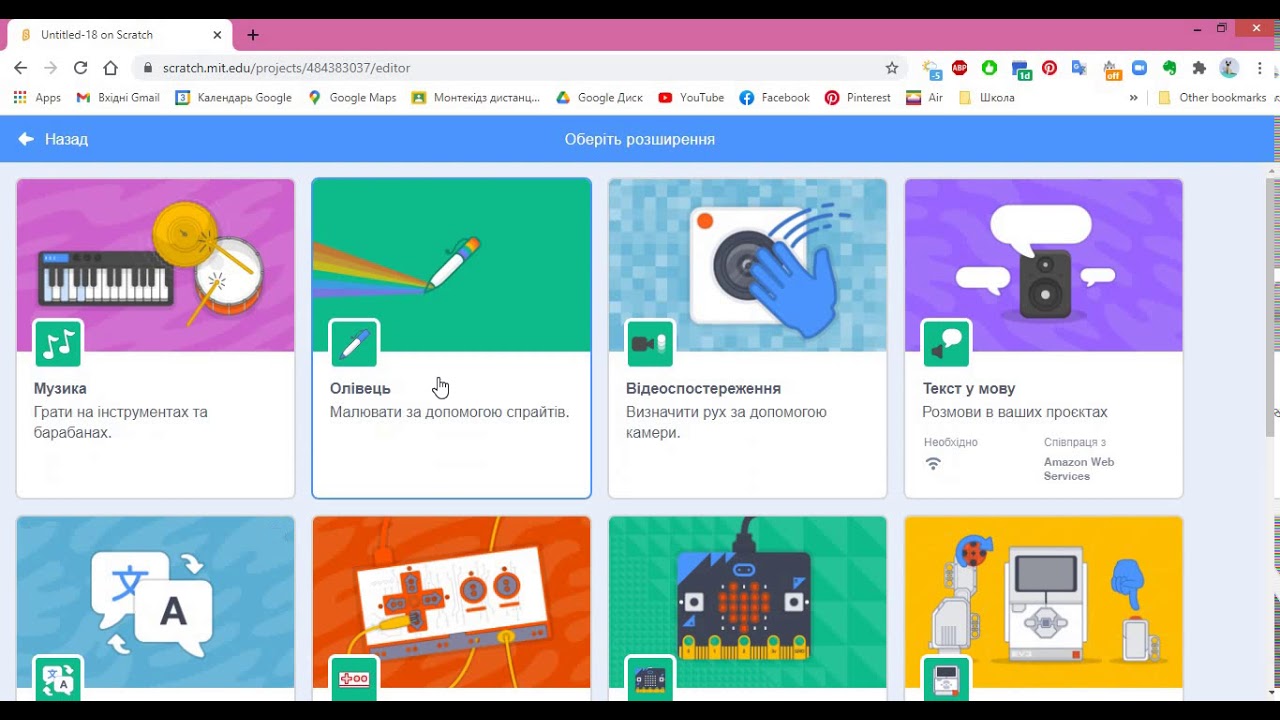Click the waving hand camera artwork
This screenshot has height=720, width=1280.
[748, 265]
